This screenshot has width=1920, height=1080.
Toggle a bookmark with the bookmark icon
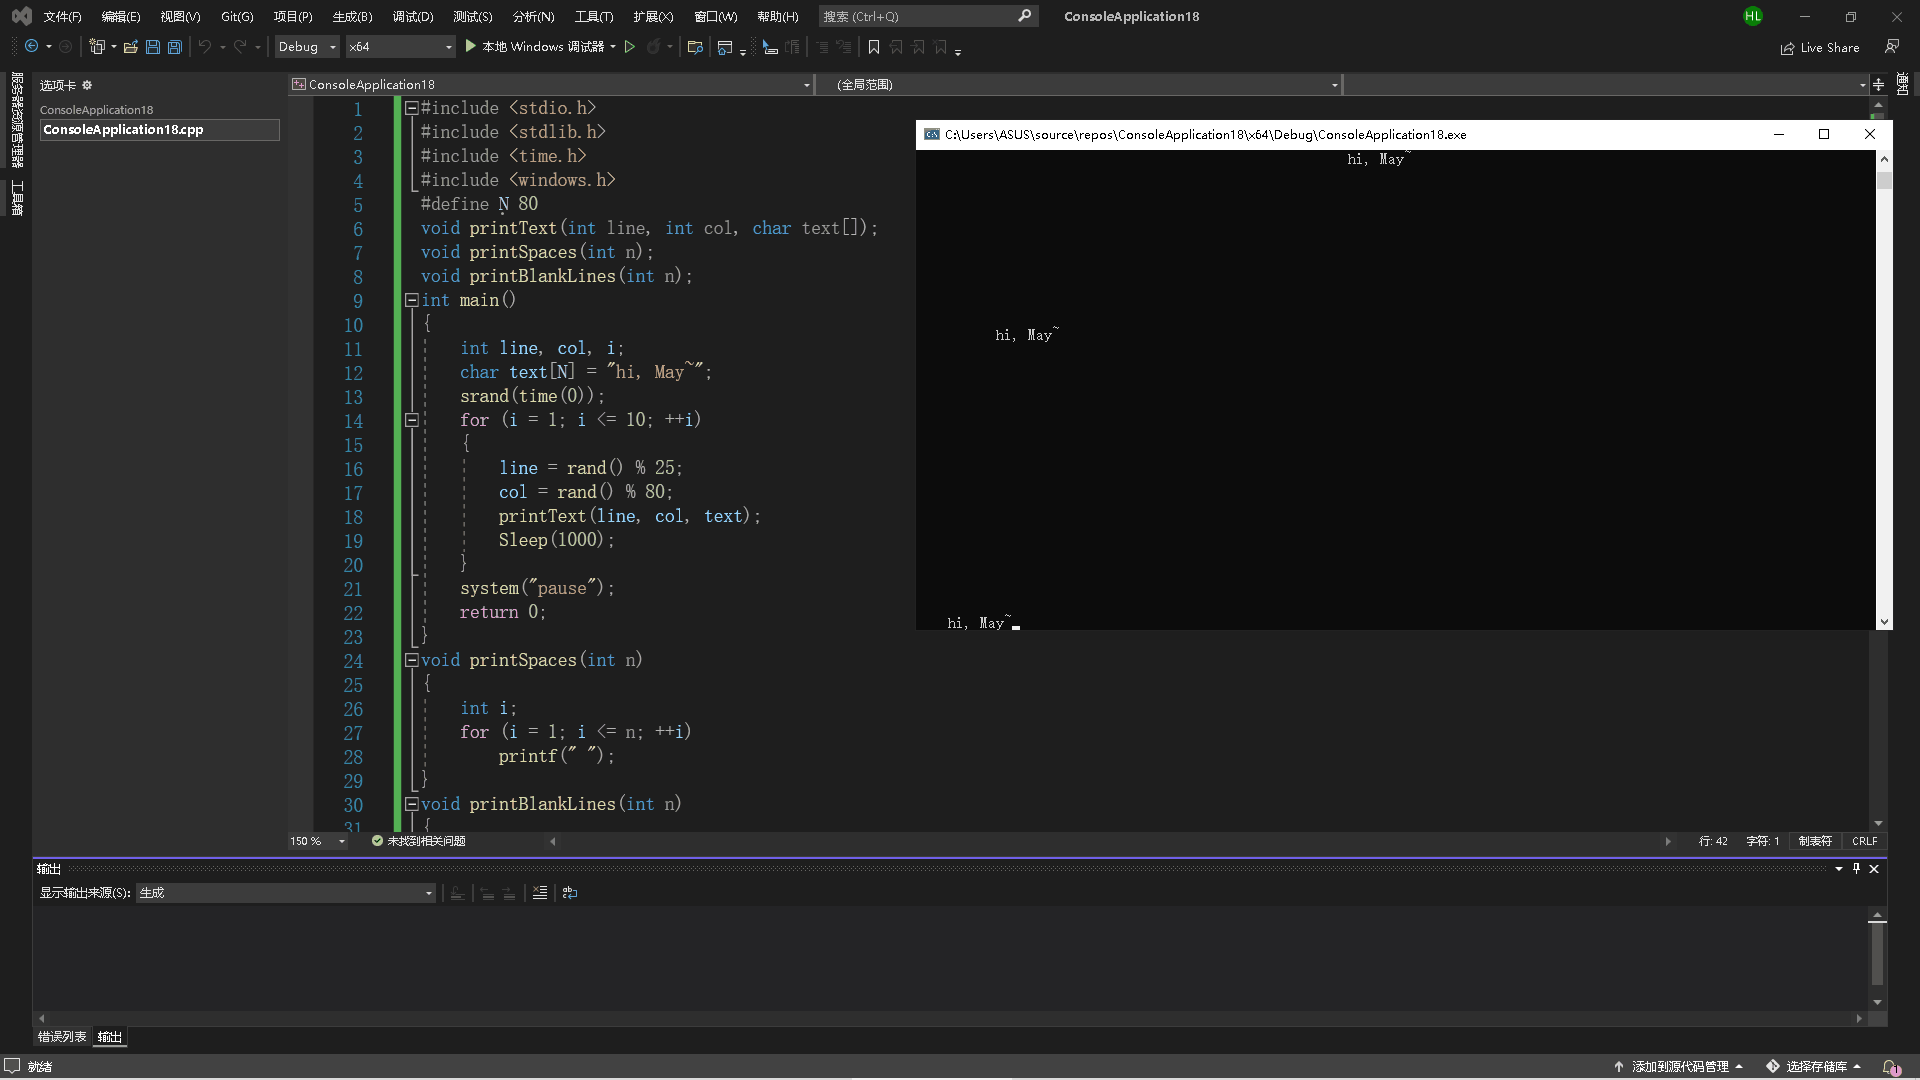pyautogui.click(x=873, y=47)
